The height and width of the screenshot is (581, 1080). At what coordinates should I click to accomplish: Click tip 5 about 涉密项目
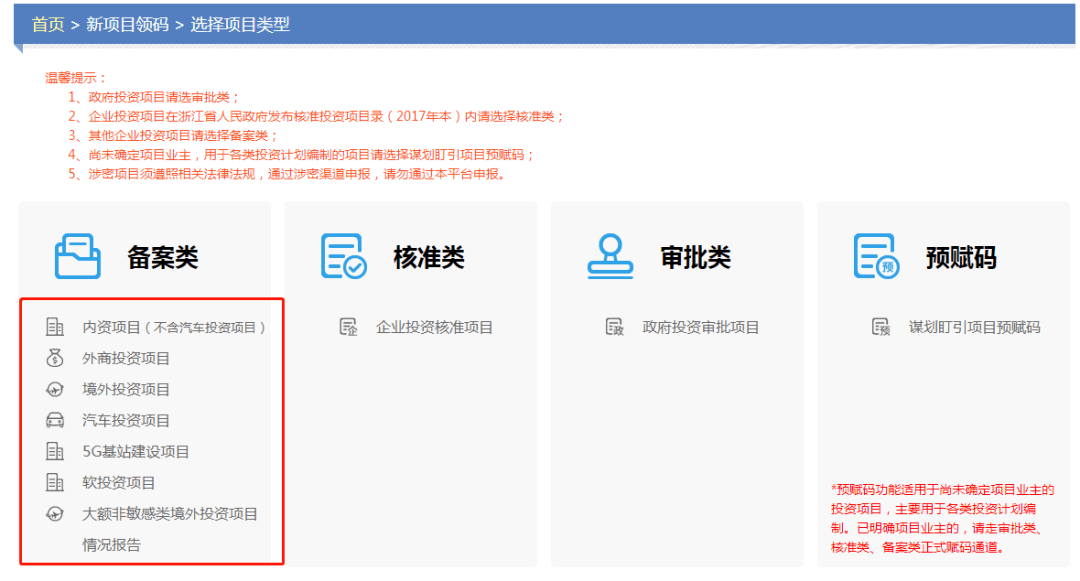point(287,174)
